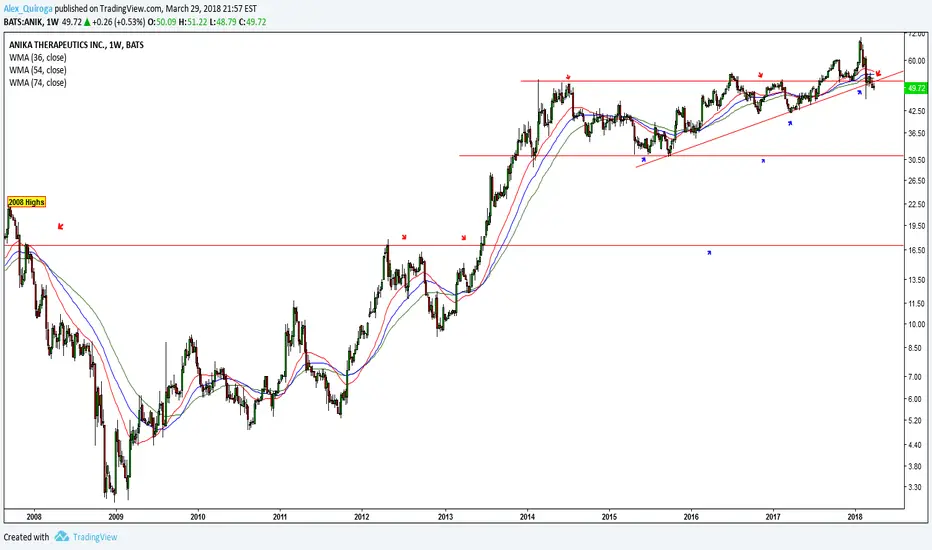Click the 19.50 price axis label

click(917, 226)
